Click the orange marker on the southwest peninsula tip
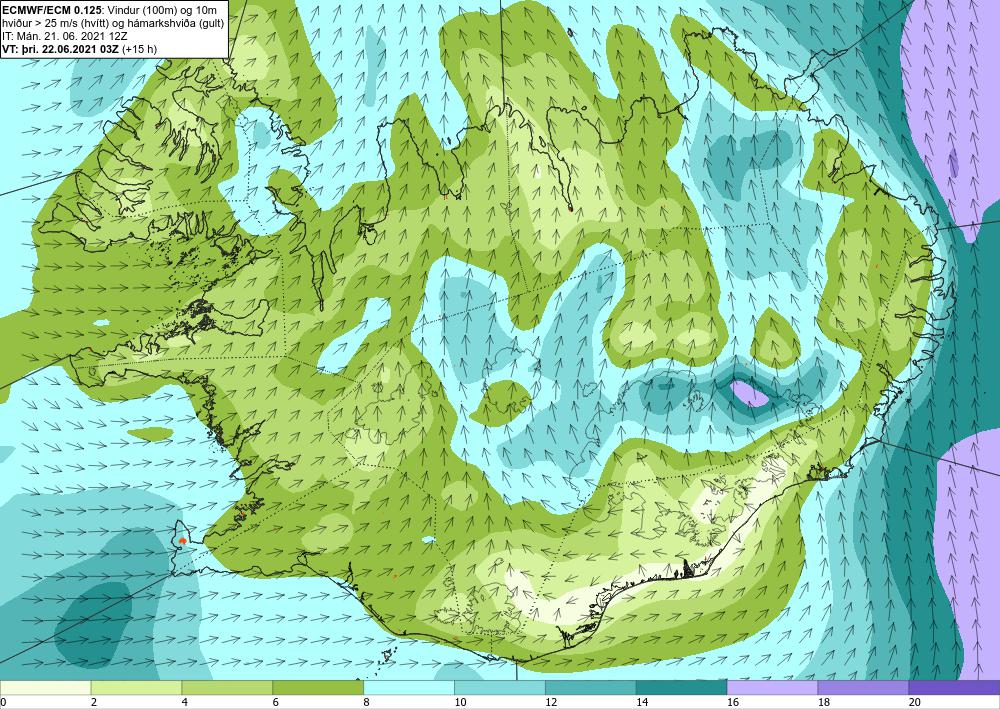This screenshot has height=709, width=1000. point(183,541)
